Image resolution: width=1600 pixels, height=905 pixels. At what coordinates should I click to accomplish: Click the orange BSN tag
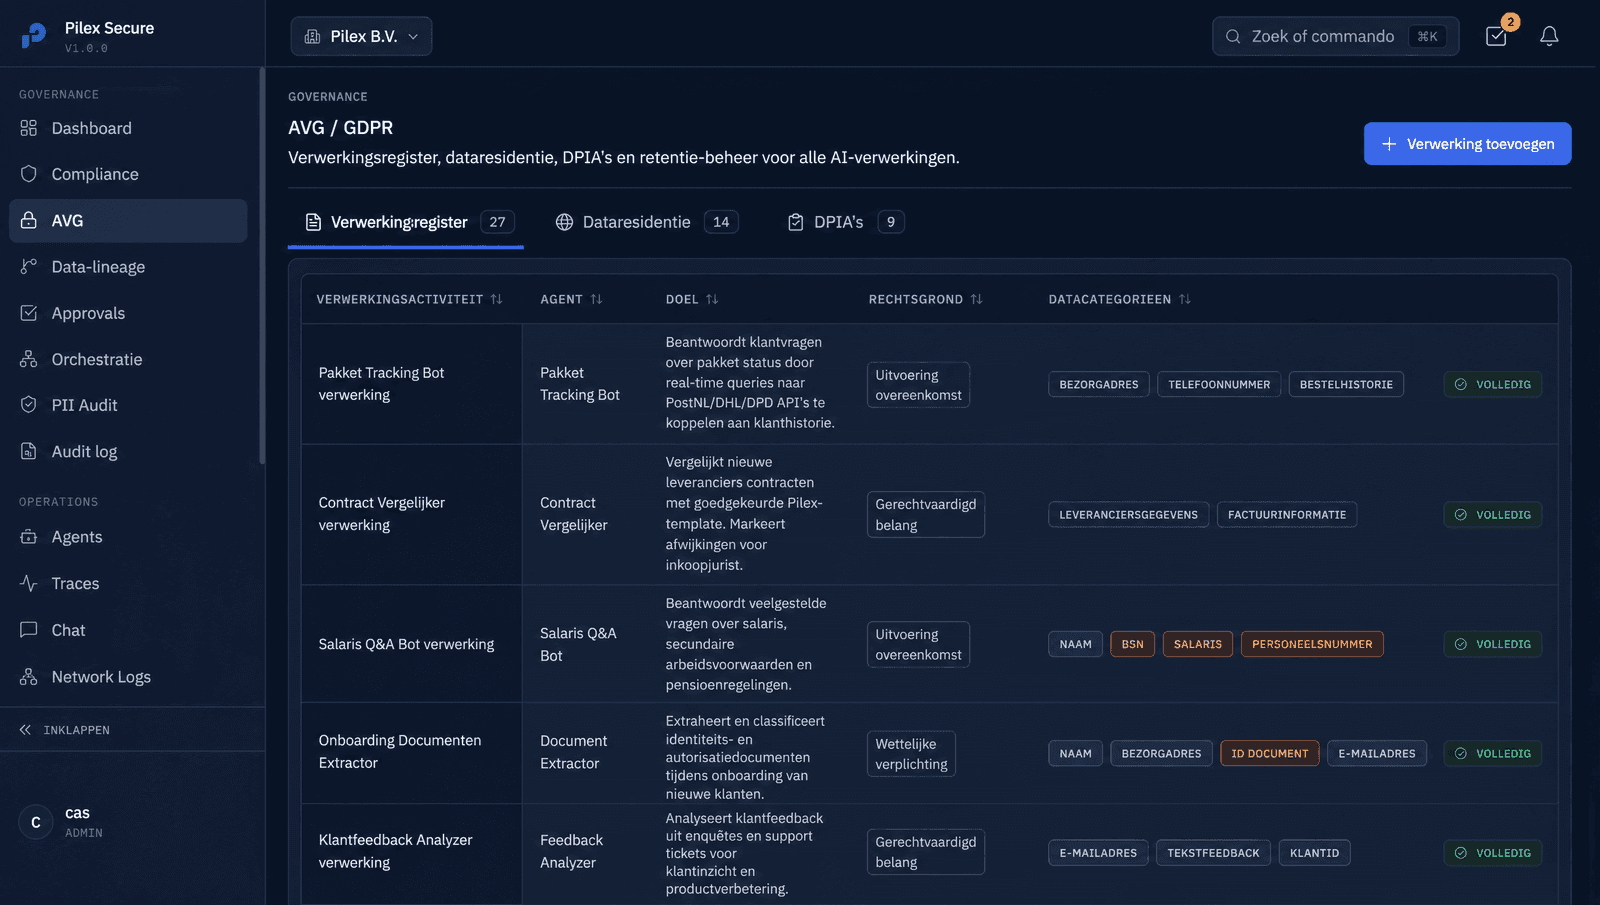pos(1132,644)
